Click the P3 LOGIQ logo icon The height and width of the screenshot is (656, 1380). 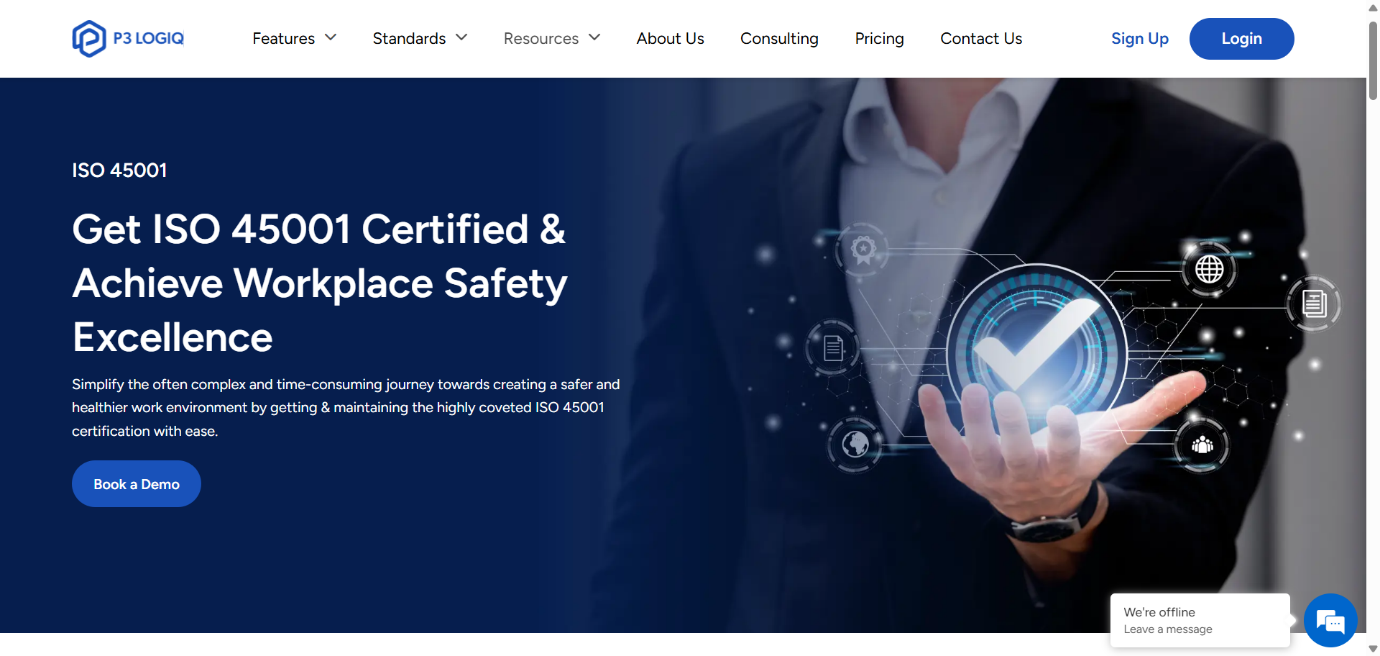coord(87,38)
